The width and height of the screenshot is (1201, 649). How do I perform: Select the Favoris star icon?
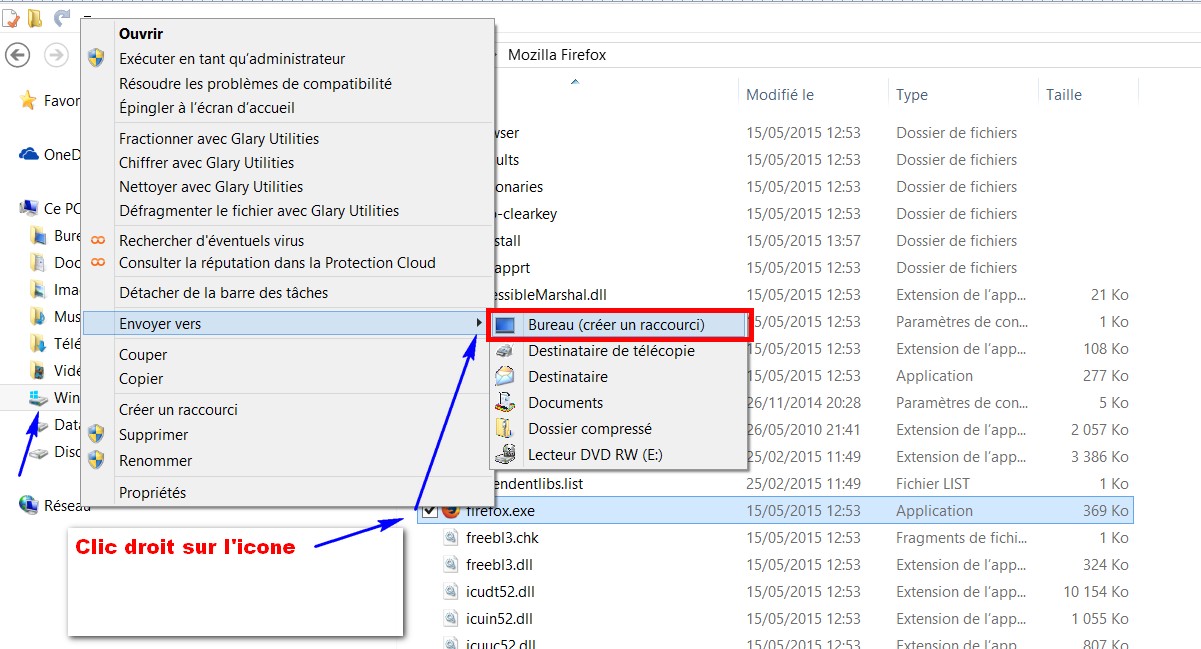pyautogui.click(x=28, y=100)
